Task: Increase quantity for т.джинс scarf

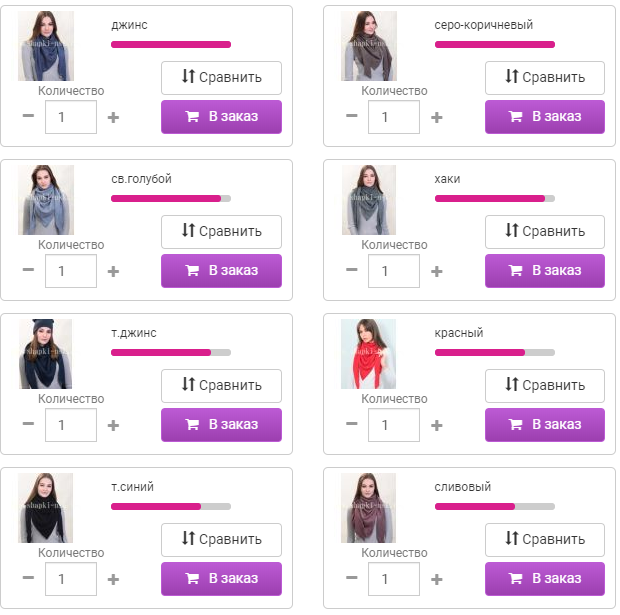Action: click(113, 425)
